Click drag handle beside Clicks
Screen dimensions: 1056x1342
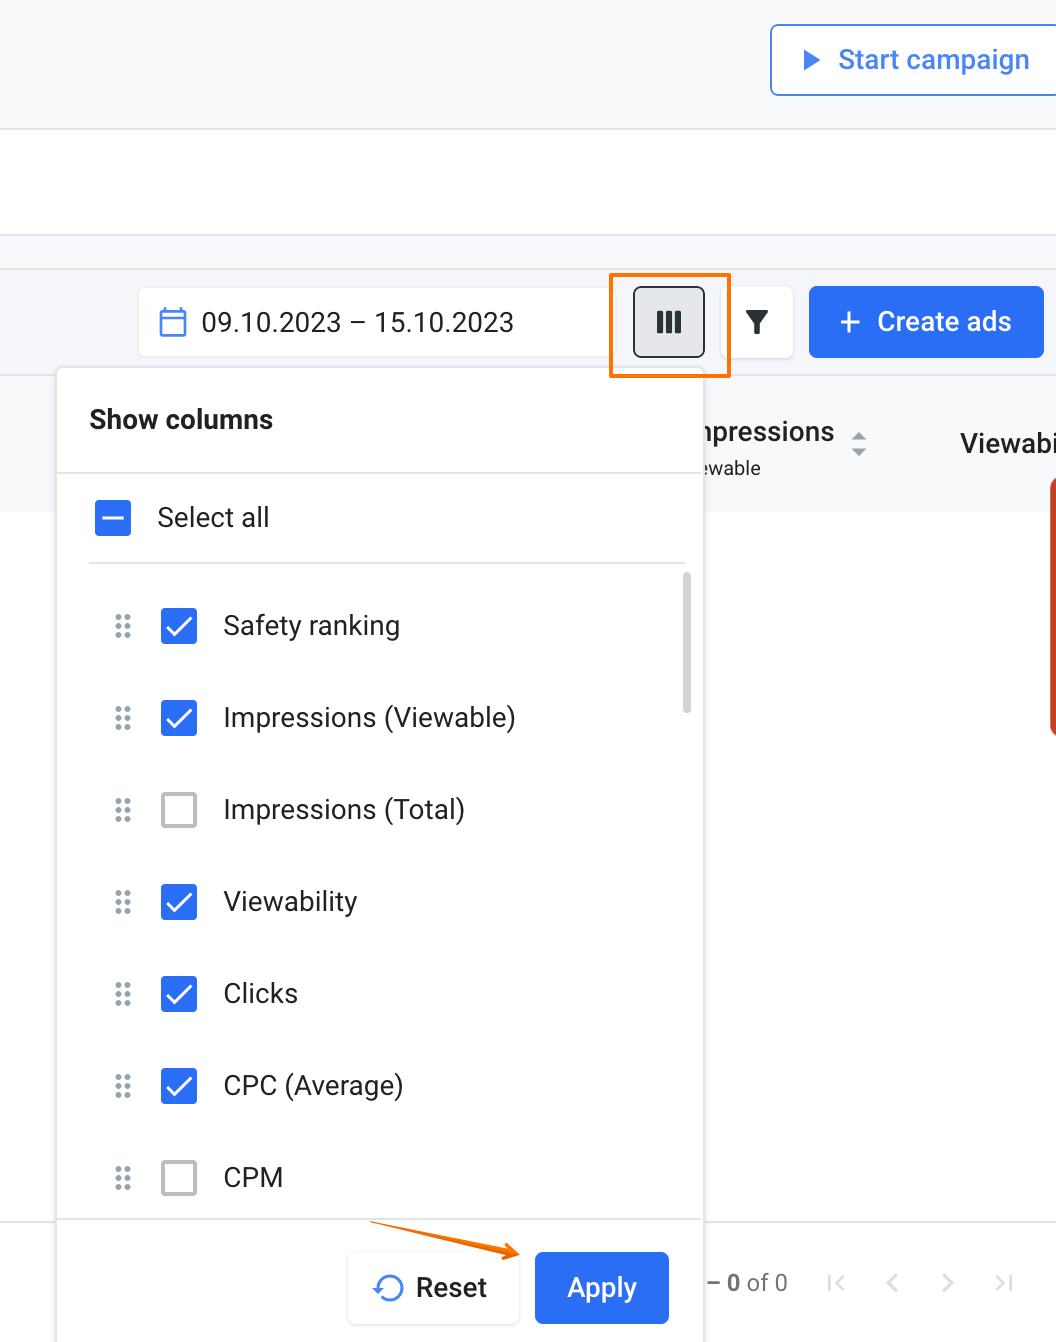click(123, 994)
